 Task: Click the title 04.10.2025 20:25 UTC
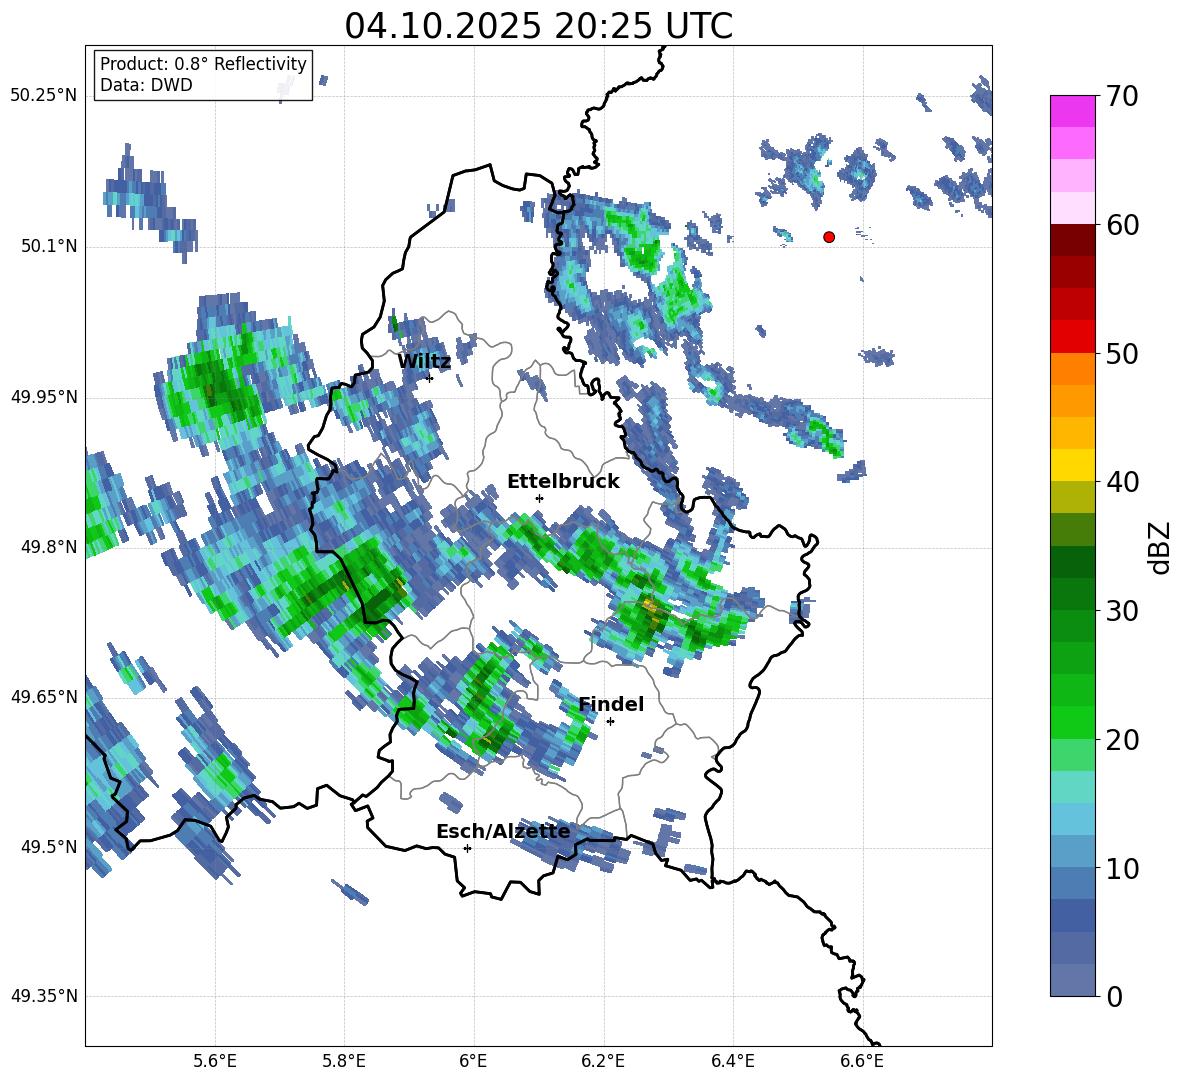[538, 26]
